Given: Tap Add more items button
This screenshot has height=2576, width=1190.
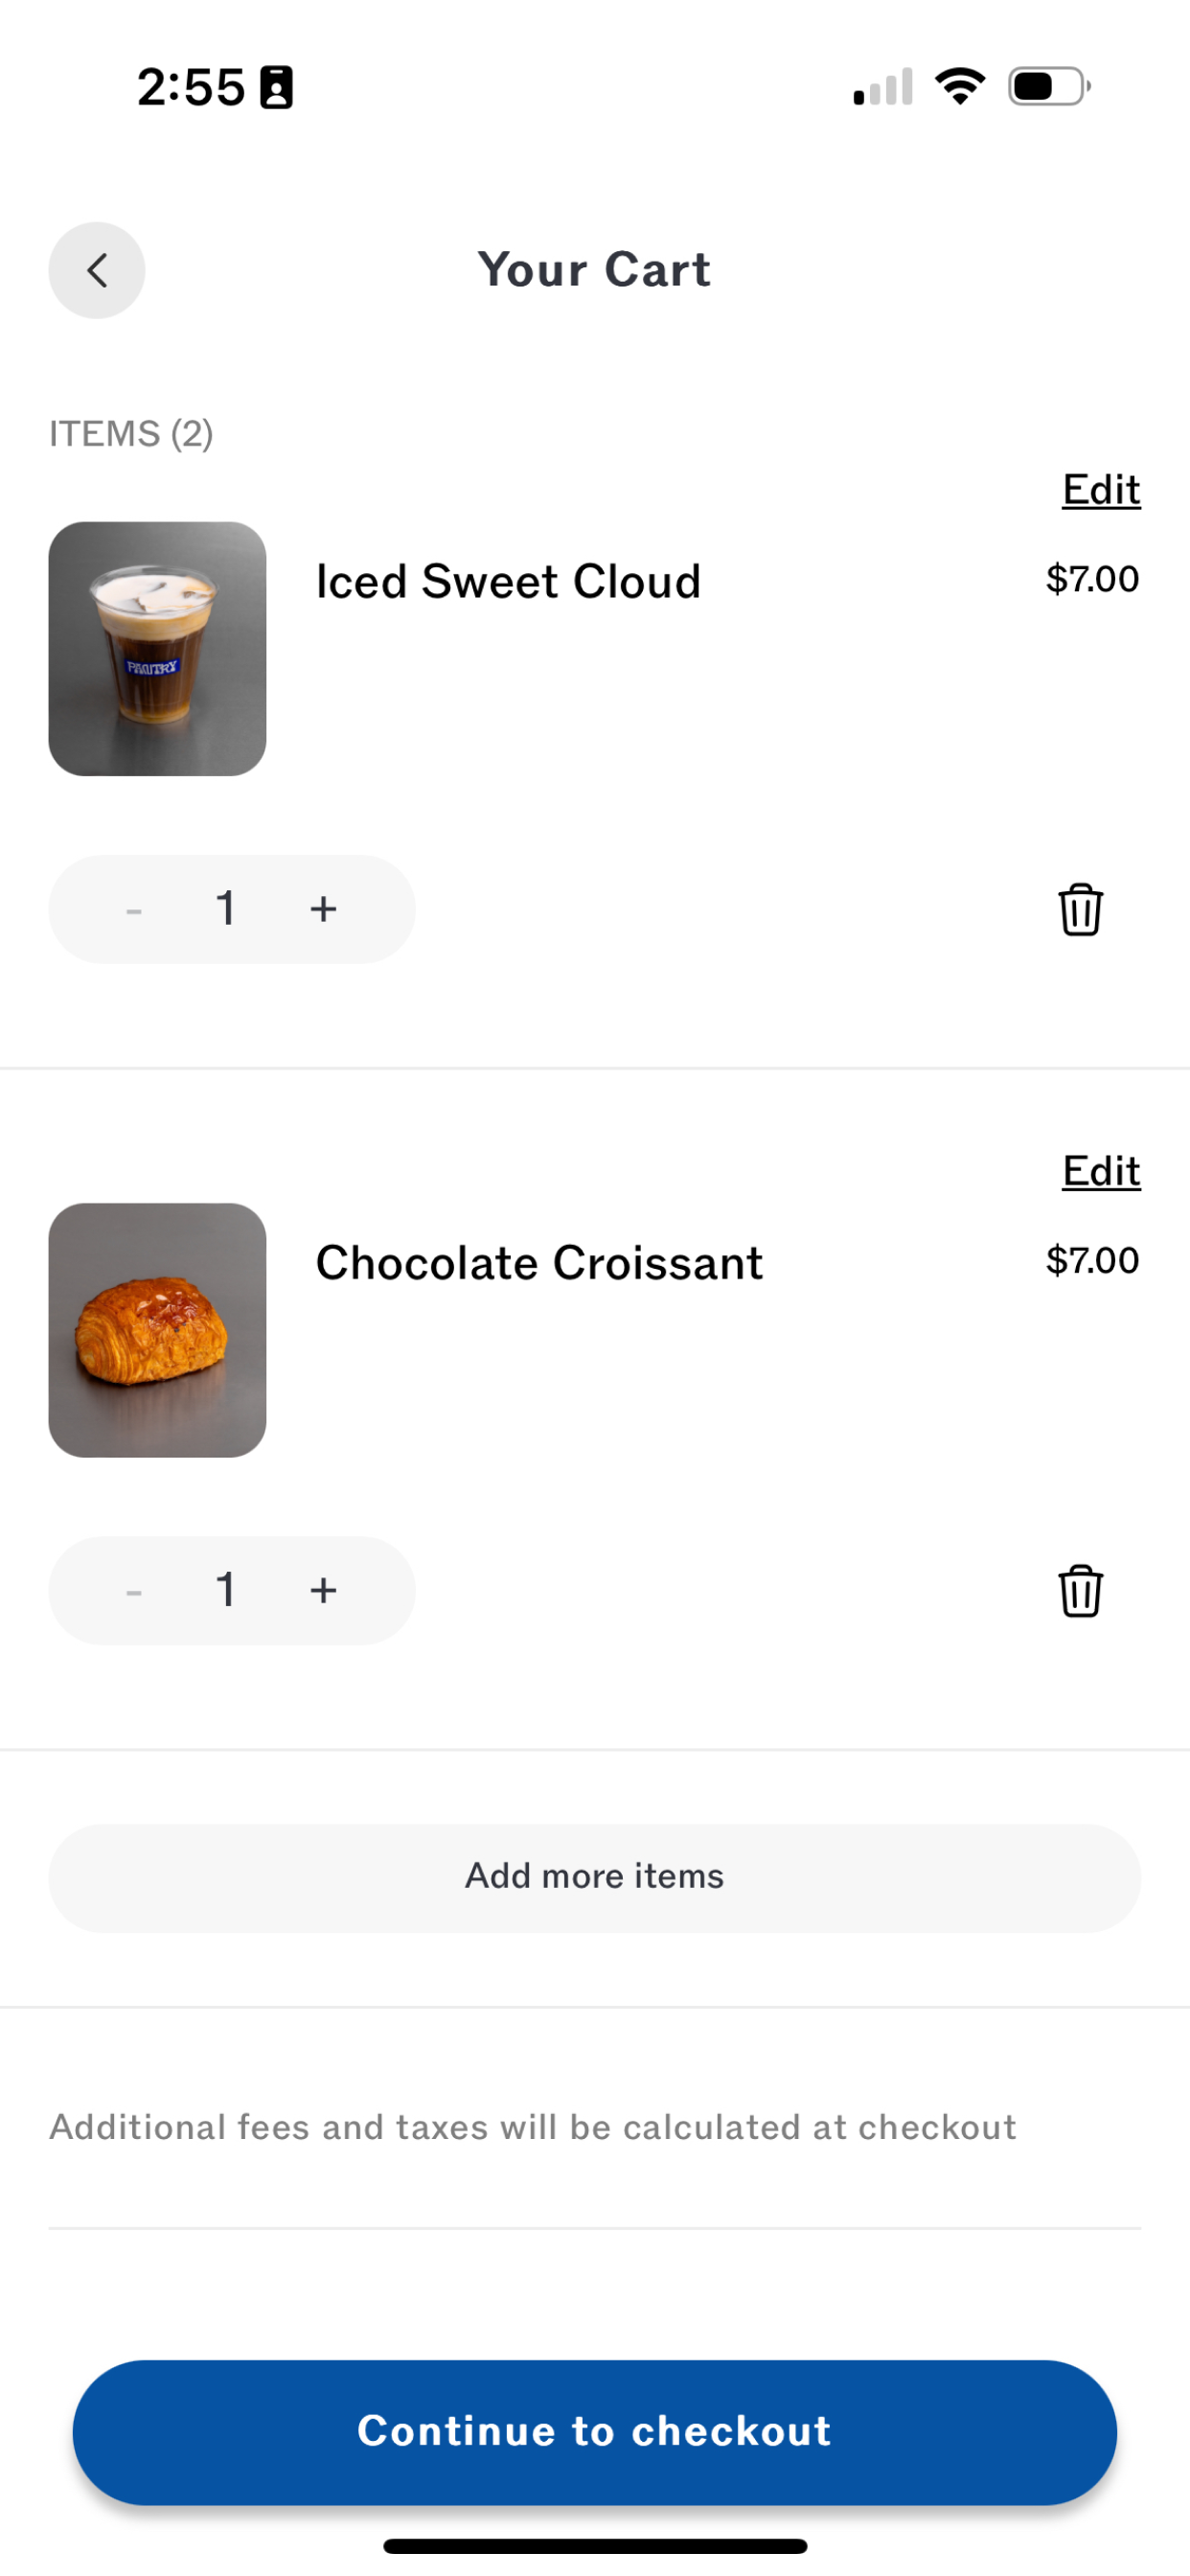Looking at the screenshot, I should 595,1877.
